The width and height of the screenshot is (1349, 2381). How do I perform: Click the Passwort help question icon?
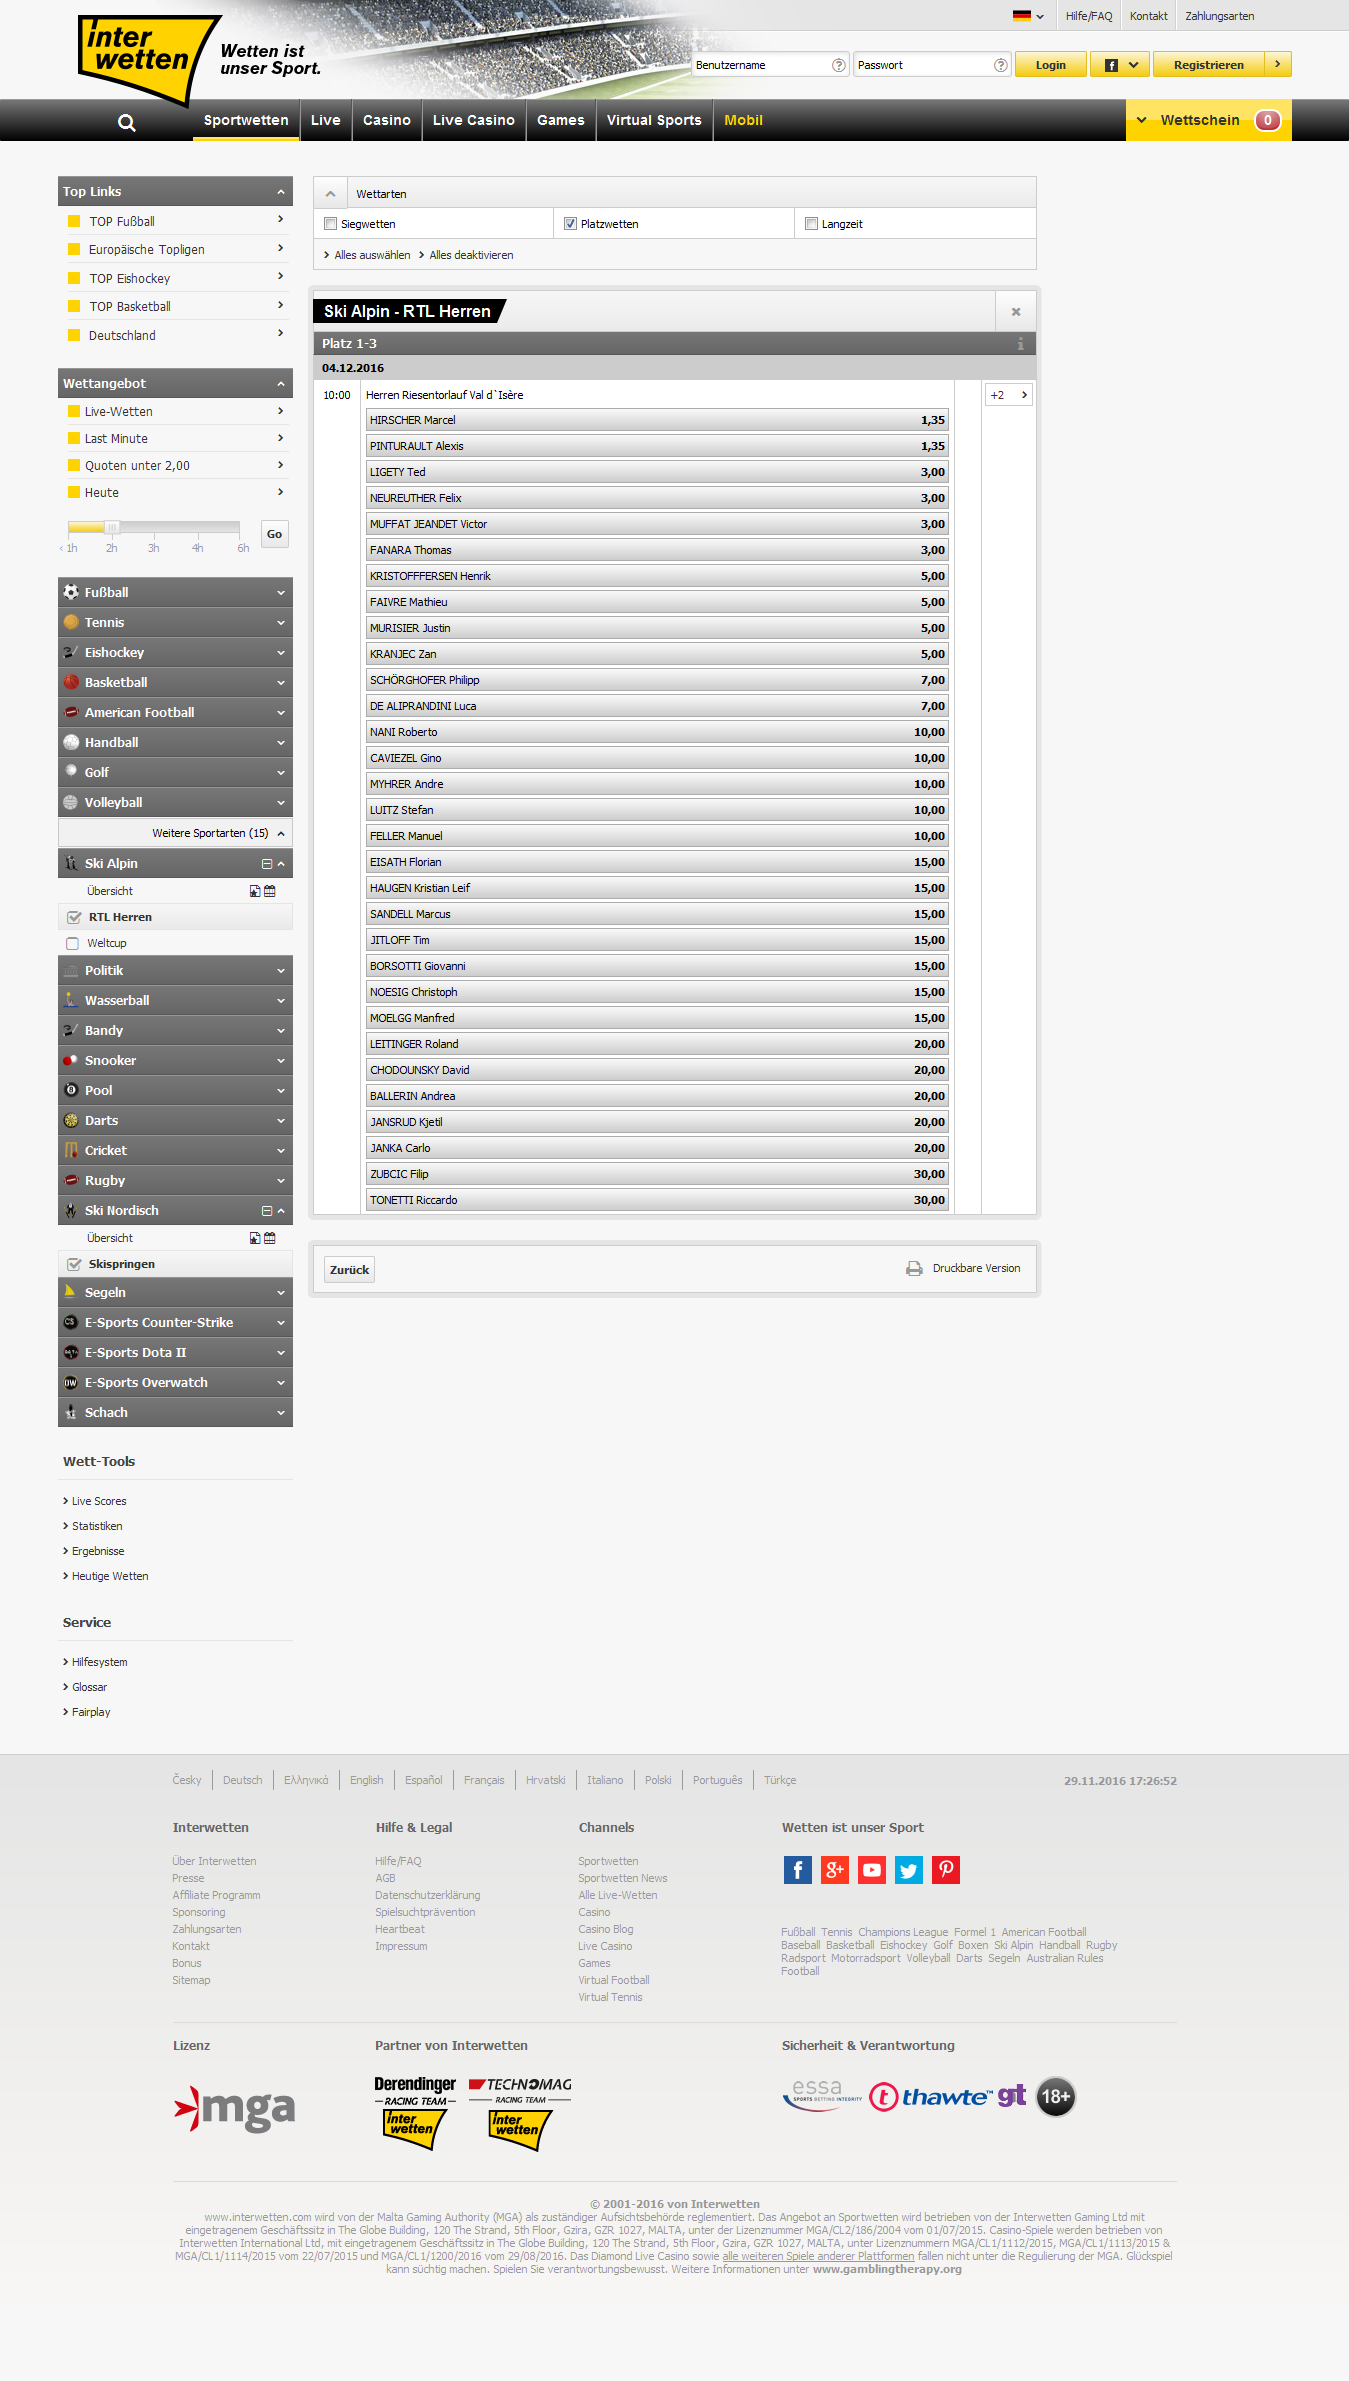1000,65
